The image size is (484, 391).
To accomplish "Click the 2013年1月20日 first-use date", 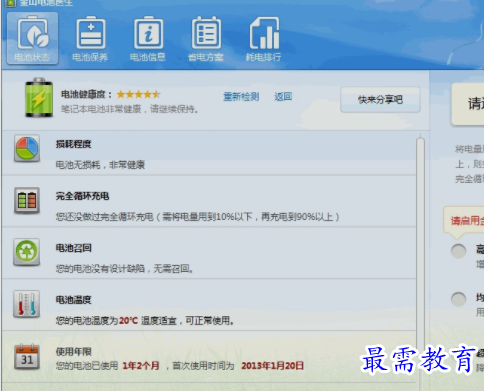I will tap(273, 366).
